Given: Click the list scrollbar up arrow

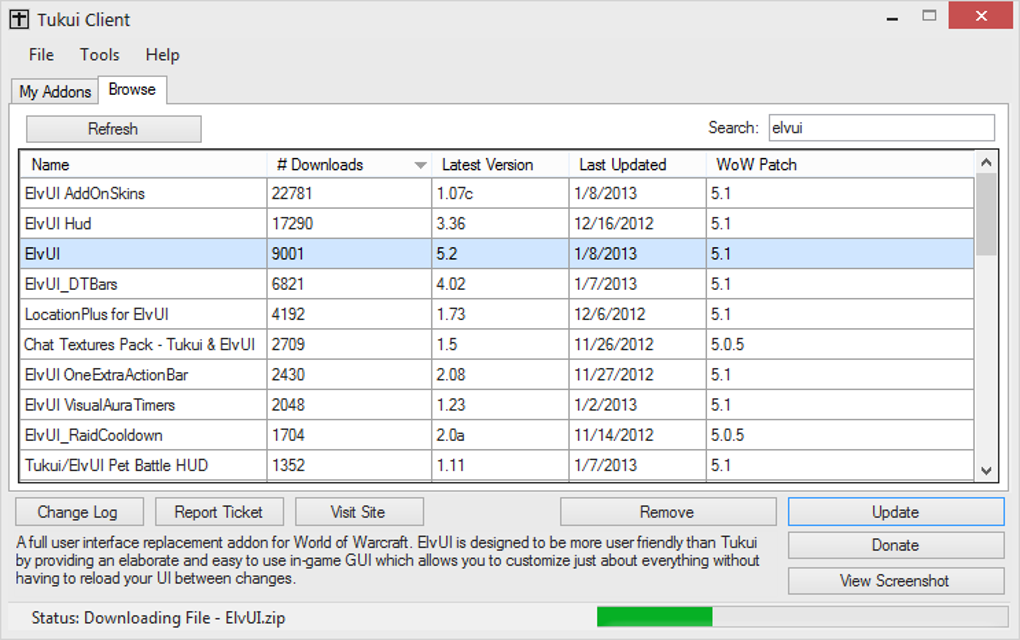Looking at the screenshot, I should tap(986, 163).
